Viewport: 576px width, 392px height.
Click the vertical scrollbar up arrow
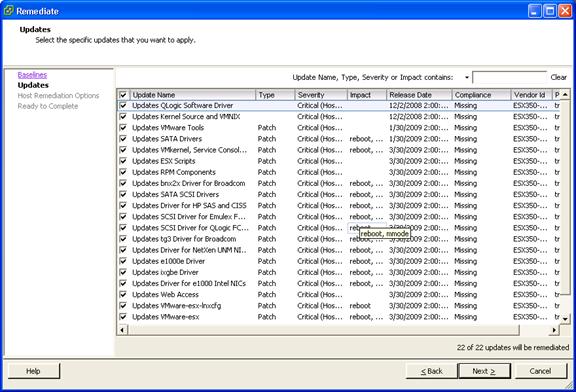tap(565, 95)
